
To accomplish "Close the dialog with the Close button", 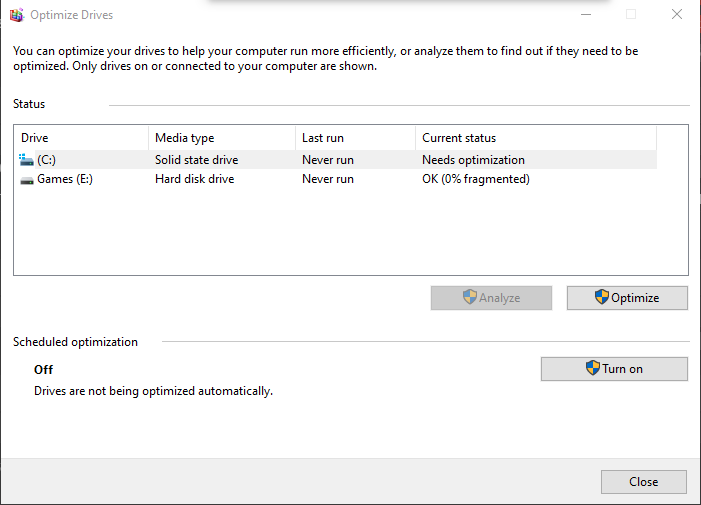I will pyautogui.click(x=644, y=482).
